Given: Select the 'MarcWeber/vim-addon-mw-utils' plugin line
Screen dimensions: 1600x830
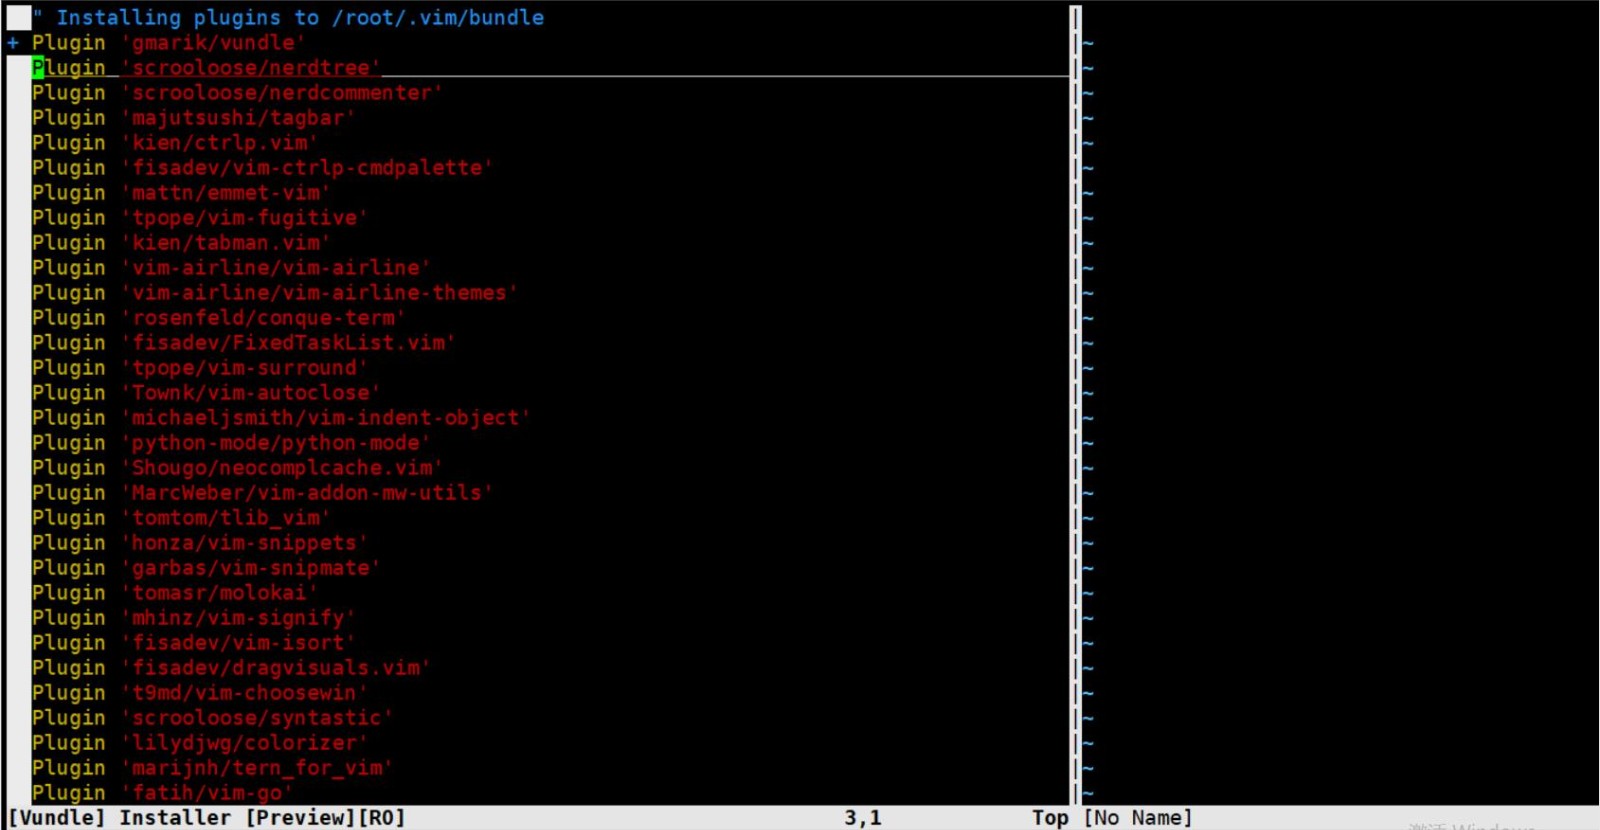Looking at the screenshot, I should point(263,493).
